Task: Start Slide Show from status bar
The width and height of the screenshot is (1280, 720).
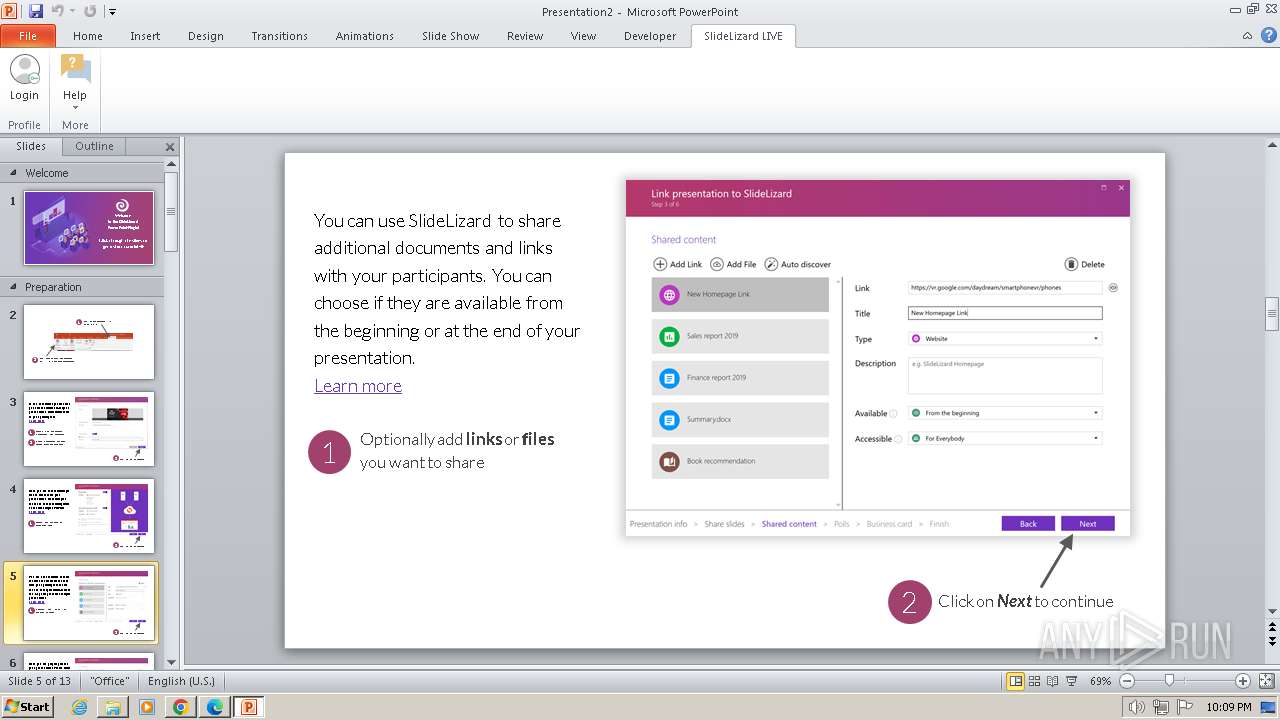Action: (x=1071, y=681)
